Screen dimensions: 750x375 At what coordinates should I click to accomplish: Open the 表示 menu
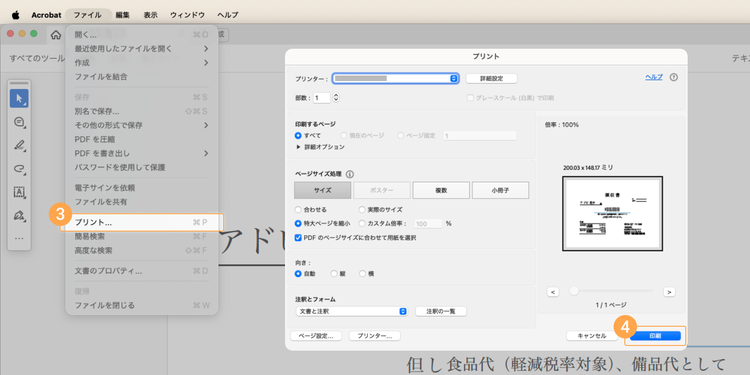coord(150,15)
